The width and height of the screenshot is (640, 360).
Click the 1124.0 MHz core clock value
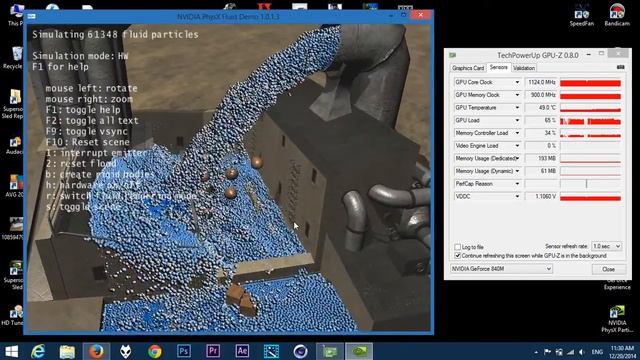coord(541,82)
